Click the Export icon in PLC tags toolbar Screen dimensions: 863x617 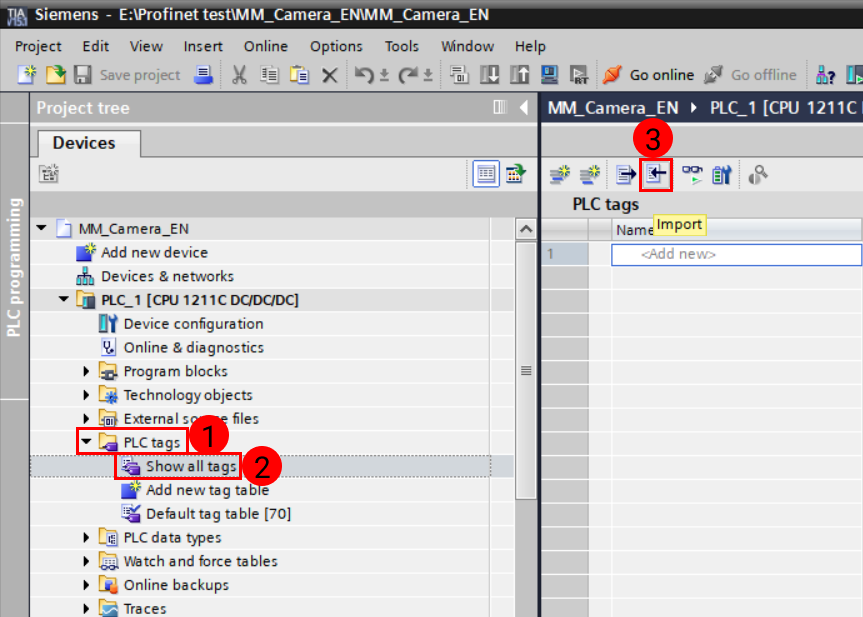pyautogui.click(x=624, y=174)
